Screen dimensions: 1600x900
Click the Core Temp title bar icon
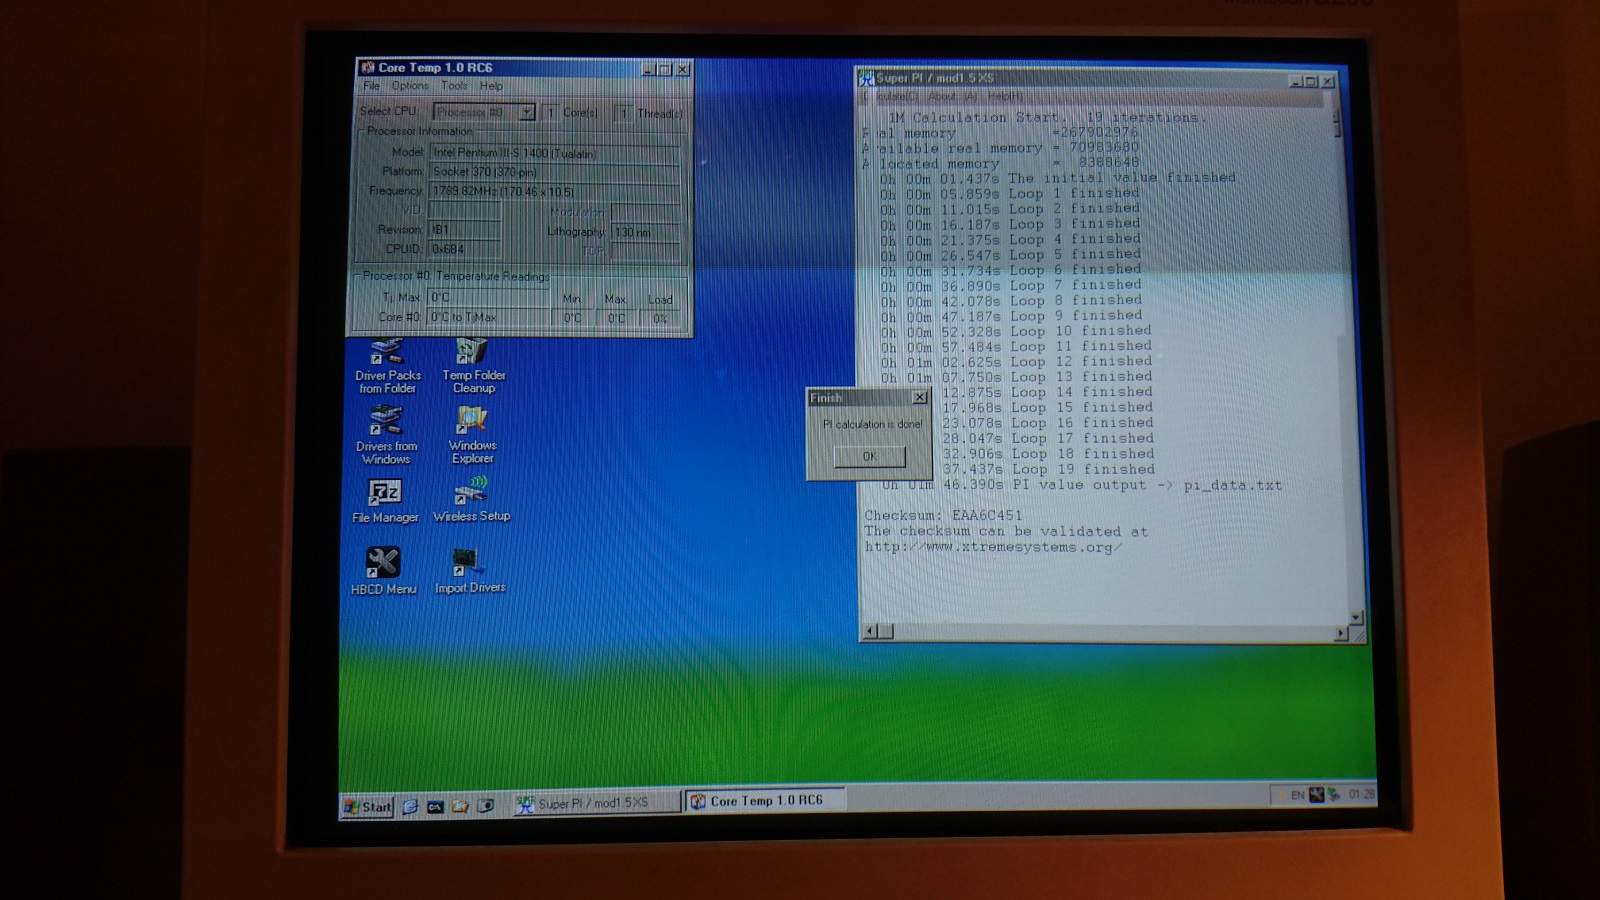(x=368, y=67)
